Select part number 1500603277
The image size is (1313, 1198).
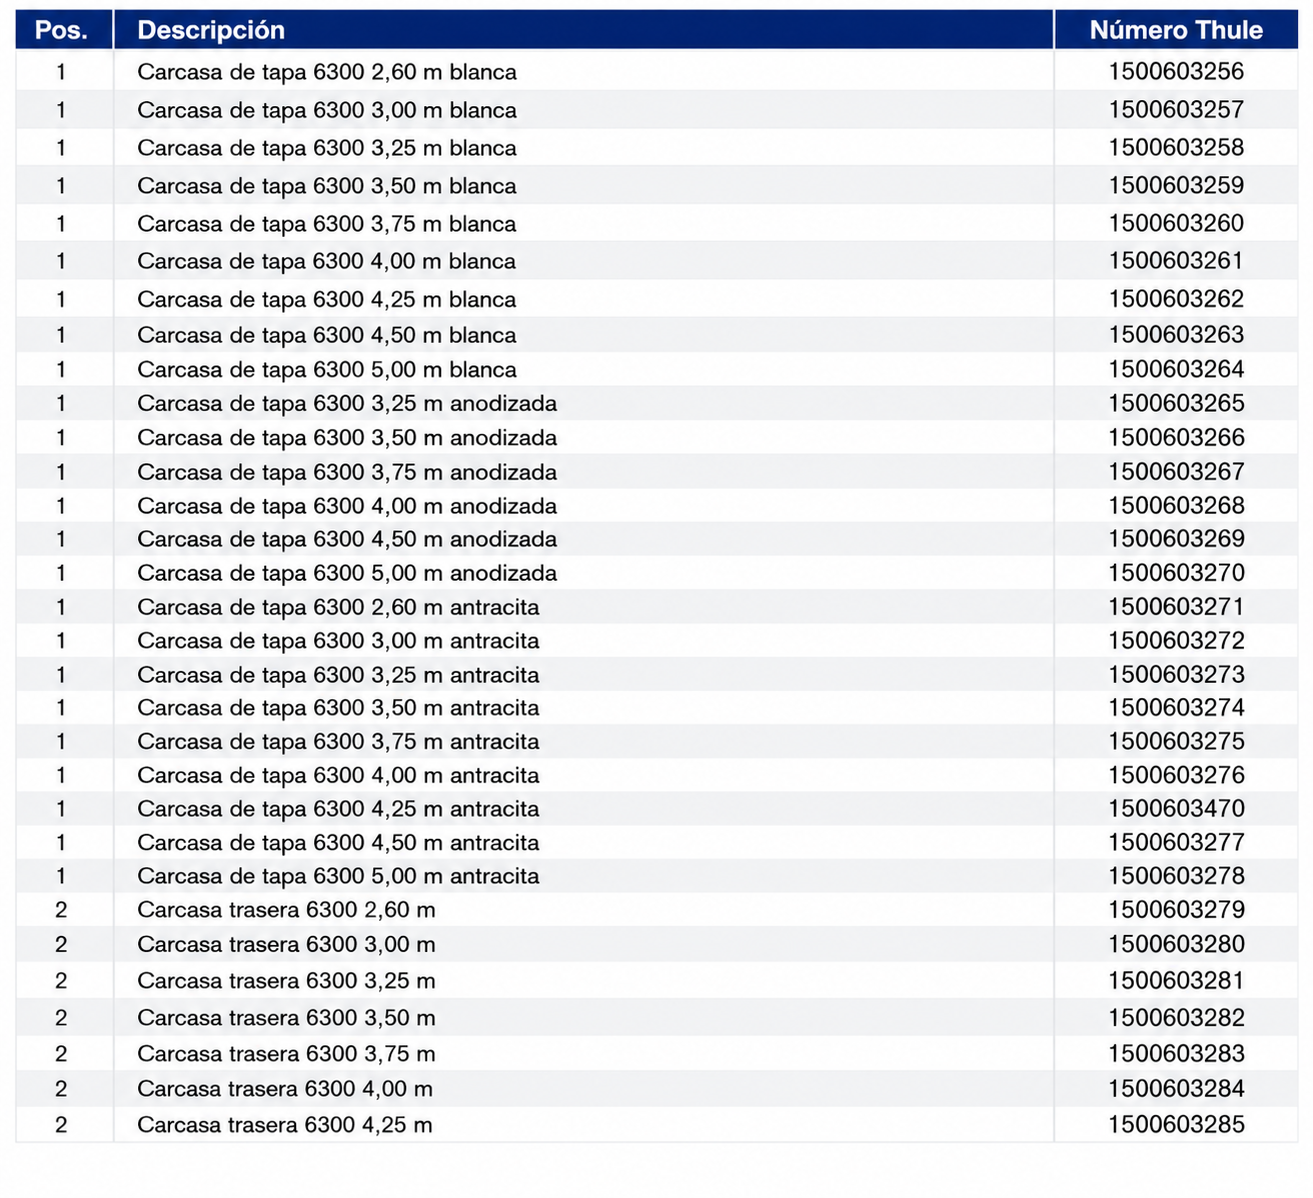coord(1176,842)
